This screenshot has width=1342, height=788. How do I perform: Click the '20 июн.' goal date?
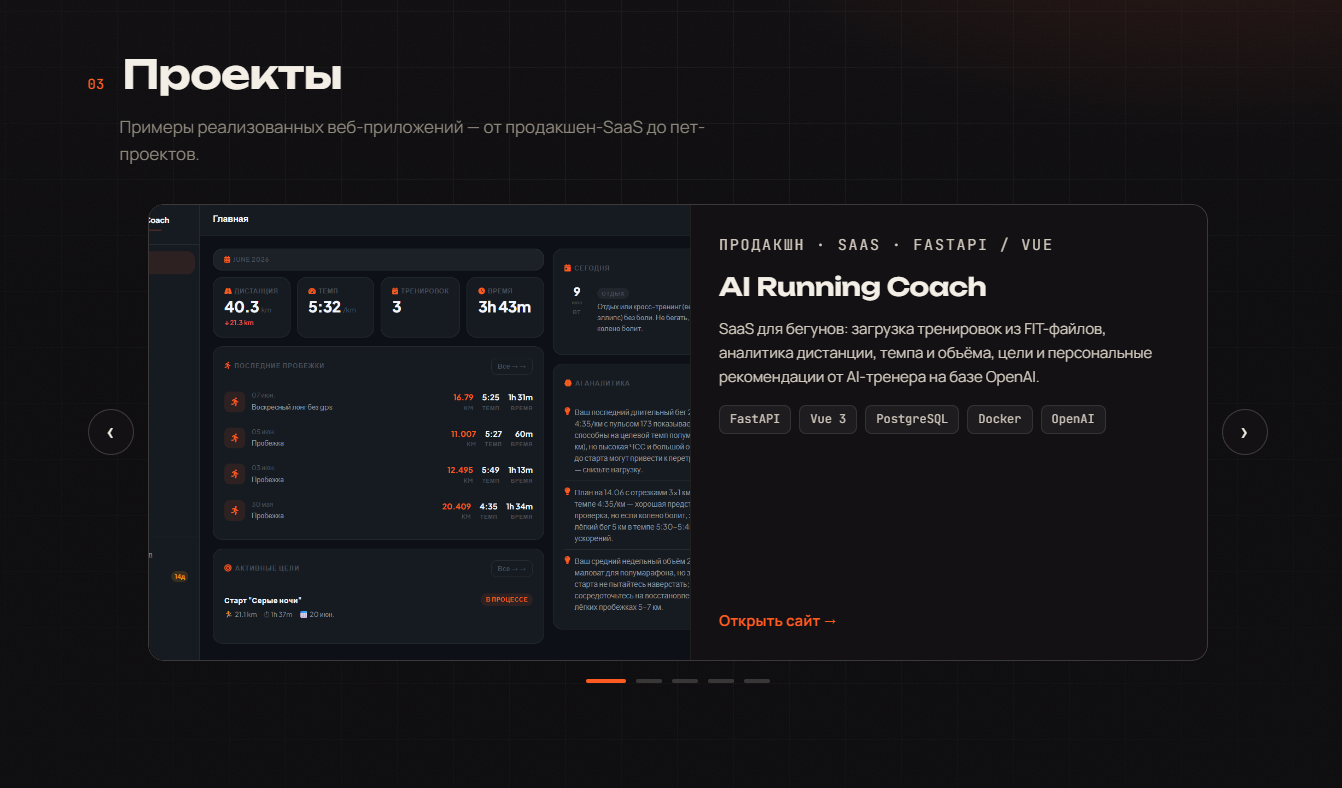(x=317, y=614)
